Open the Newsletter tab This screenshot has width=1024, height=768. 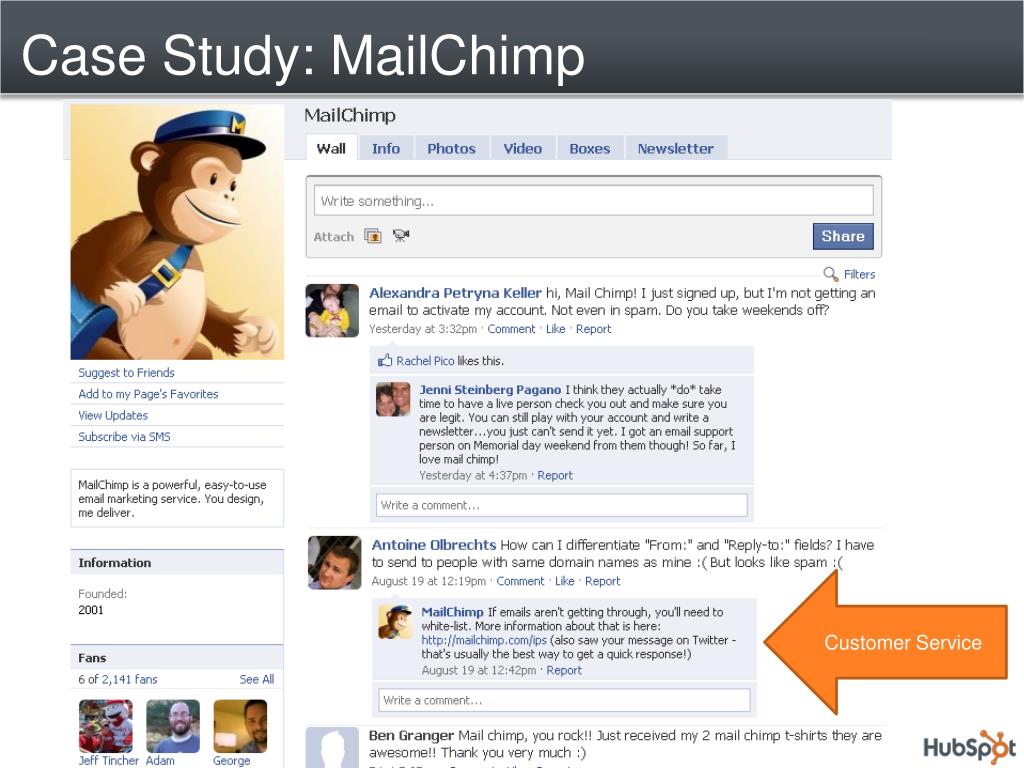pyautogui.click(x=675, y=148)
